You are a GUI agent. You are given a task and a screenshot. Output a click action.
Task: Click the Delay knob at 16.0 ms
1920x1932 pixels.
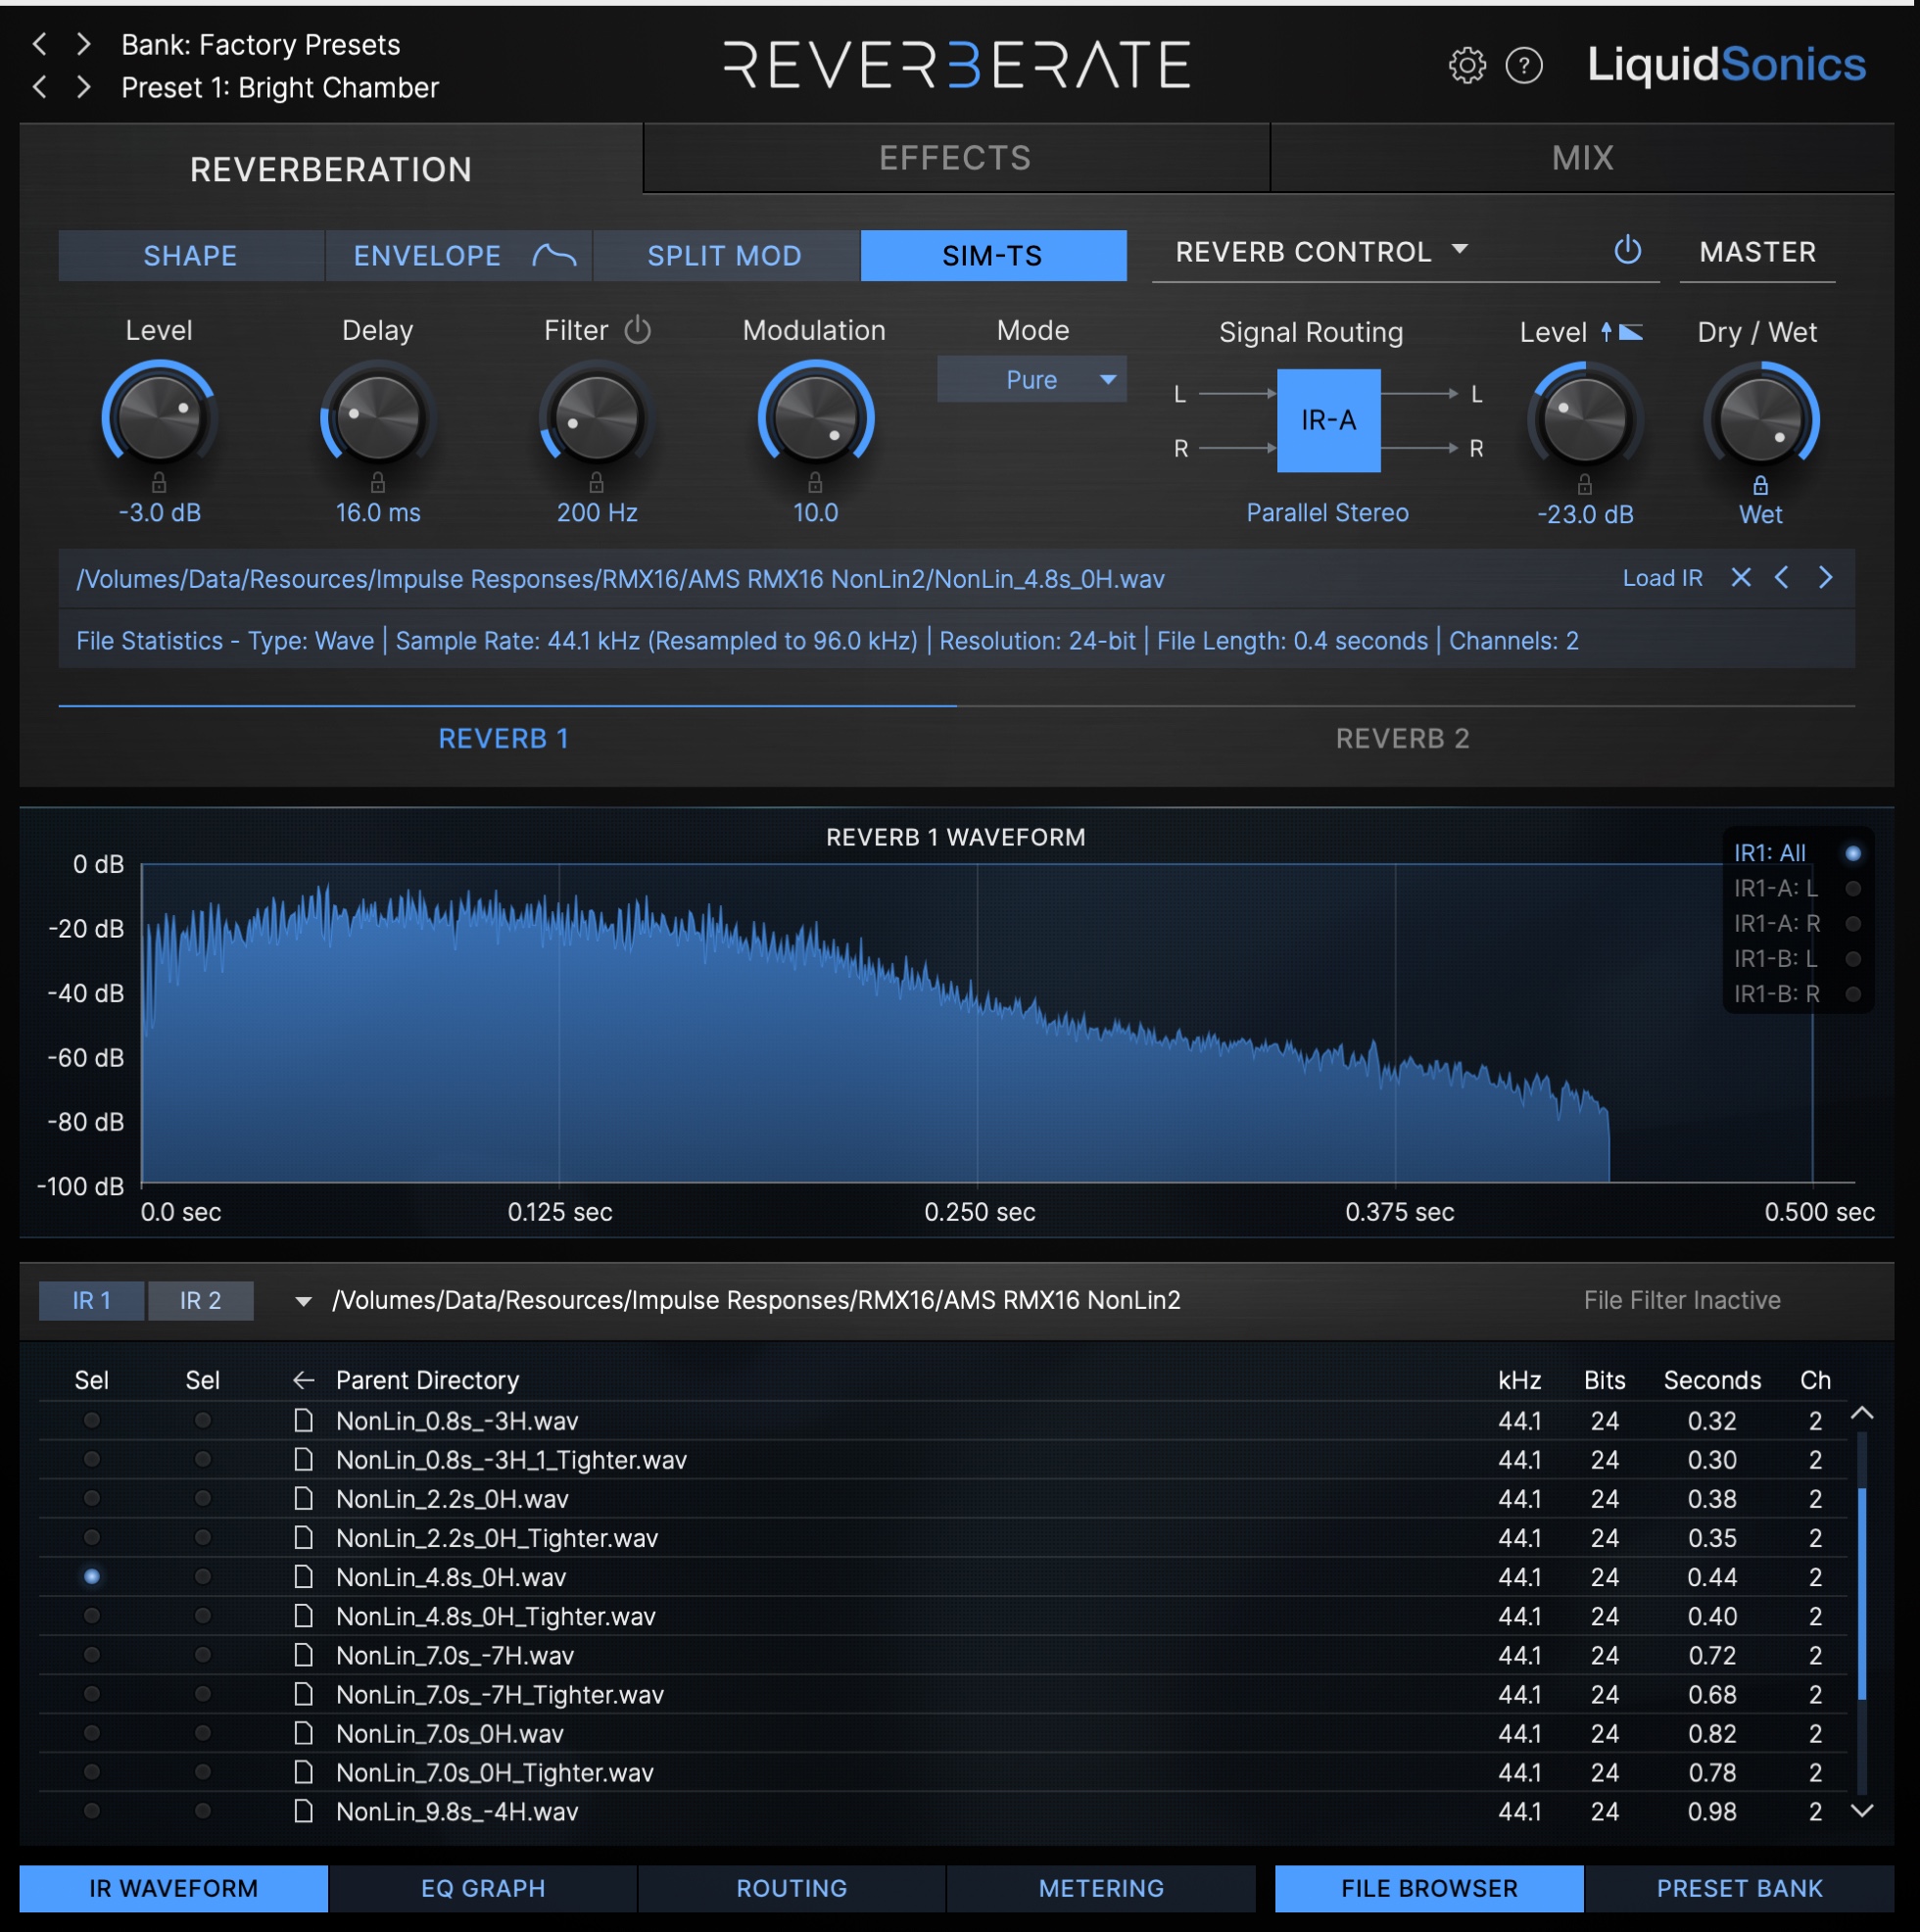pos(378,416)
